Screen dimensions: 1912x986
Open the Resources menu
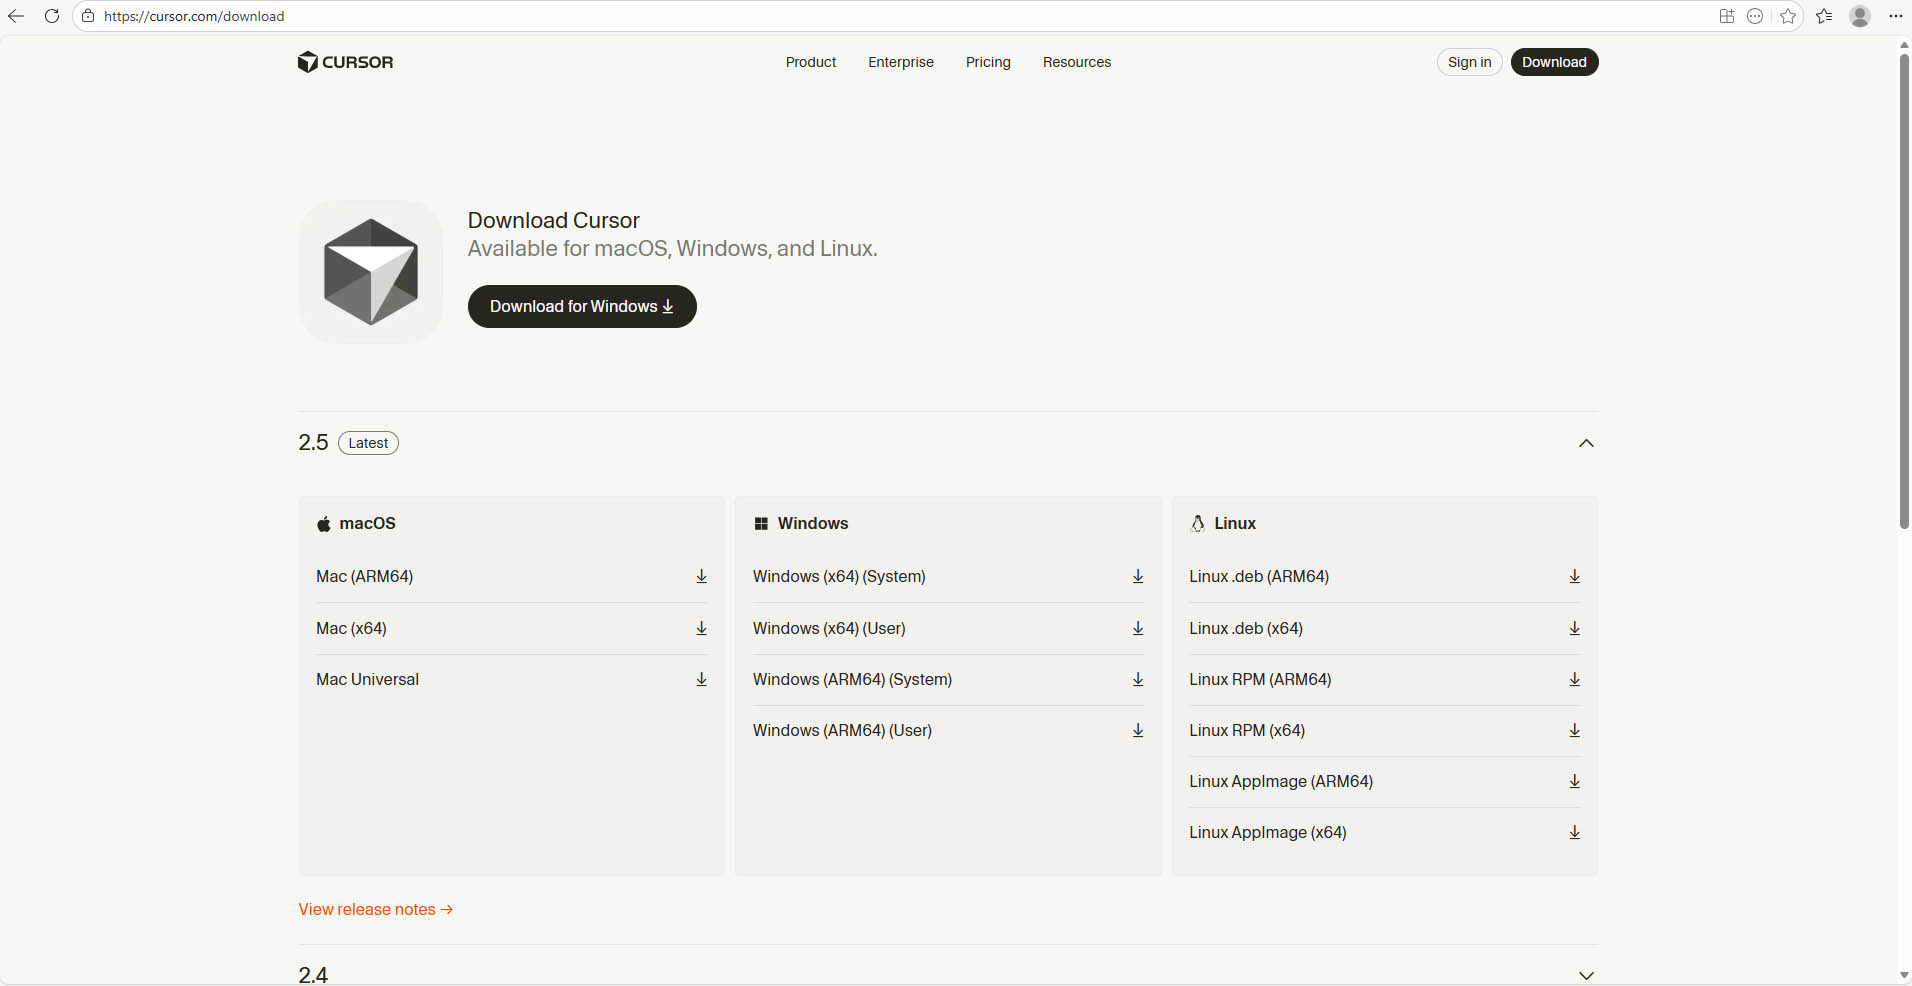(x=1077, y=62)
